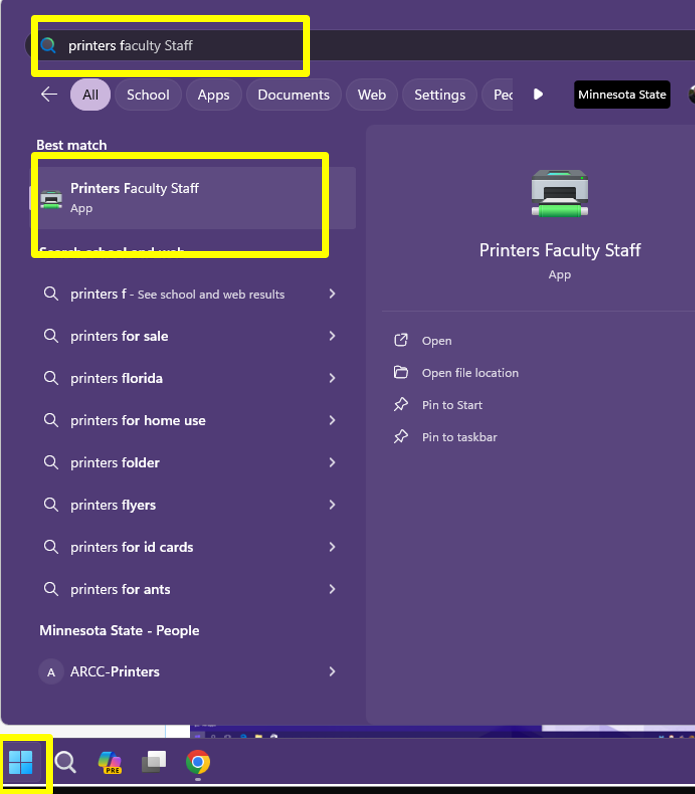Pin Printers Faculty Staff to taskbar
695x794 pixels.
(x=459, y=437)
